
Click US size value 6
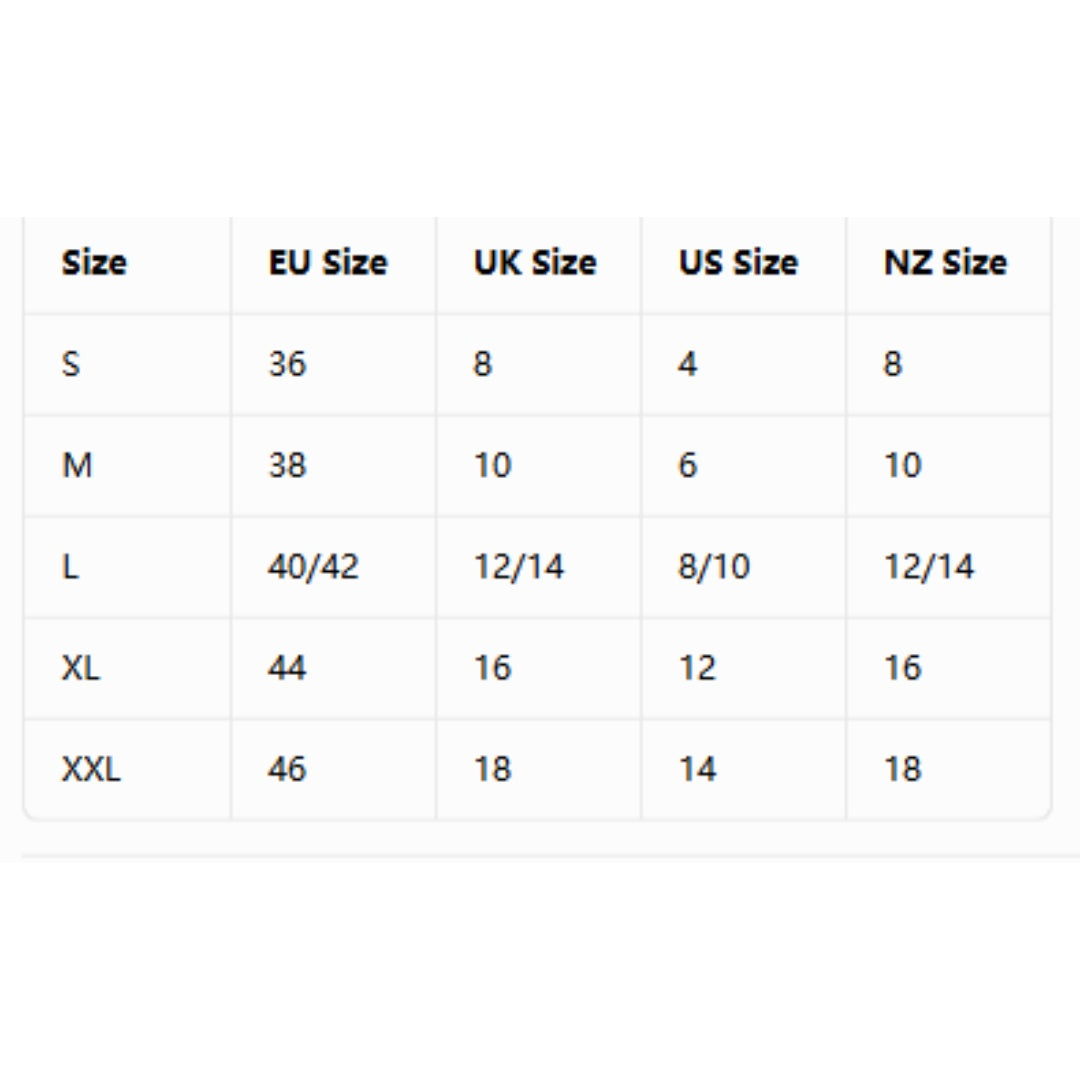(688, 465)
